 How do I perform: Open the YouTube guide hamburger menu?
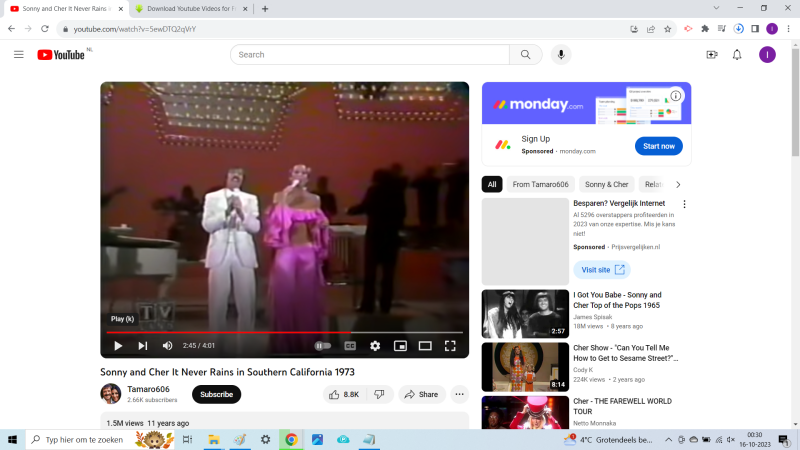pos(18,55)
